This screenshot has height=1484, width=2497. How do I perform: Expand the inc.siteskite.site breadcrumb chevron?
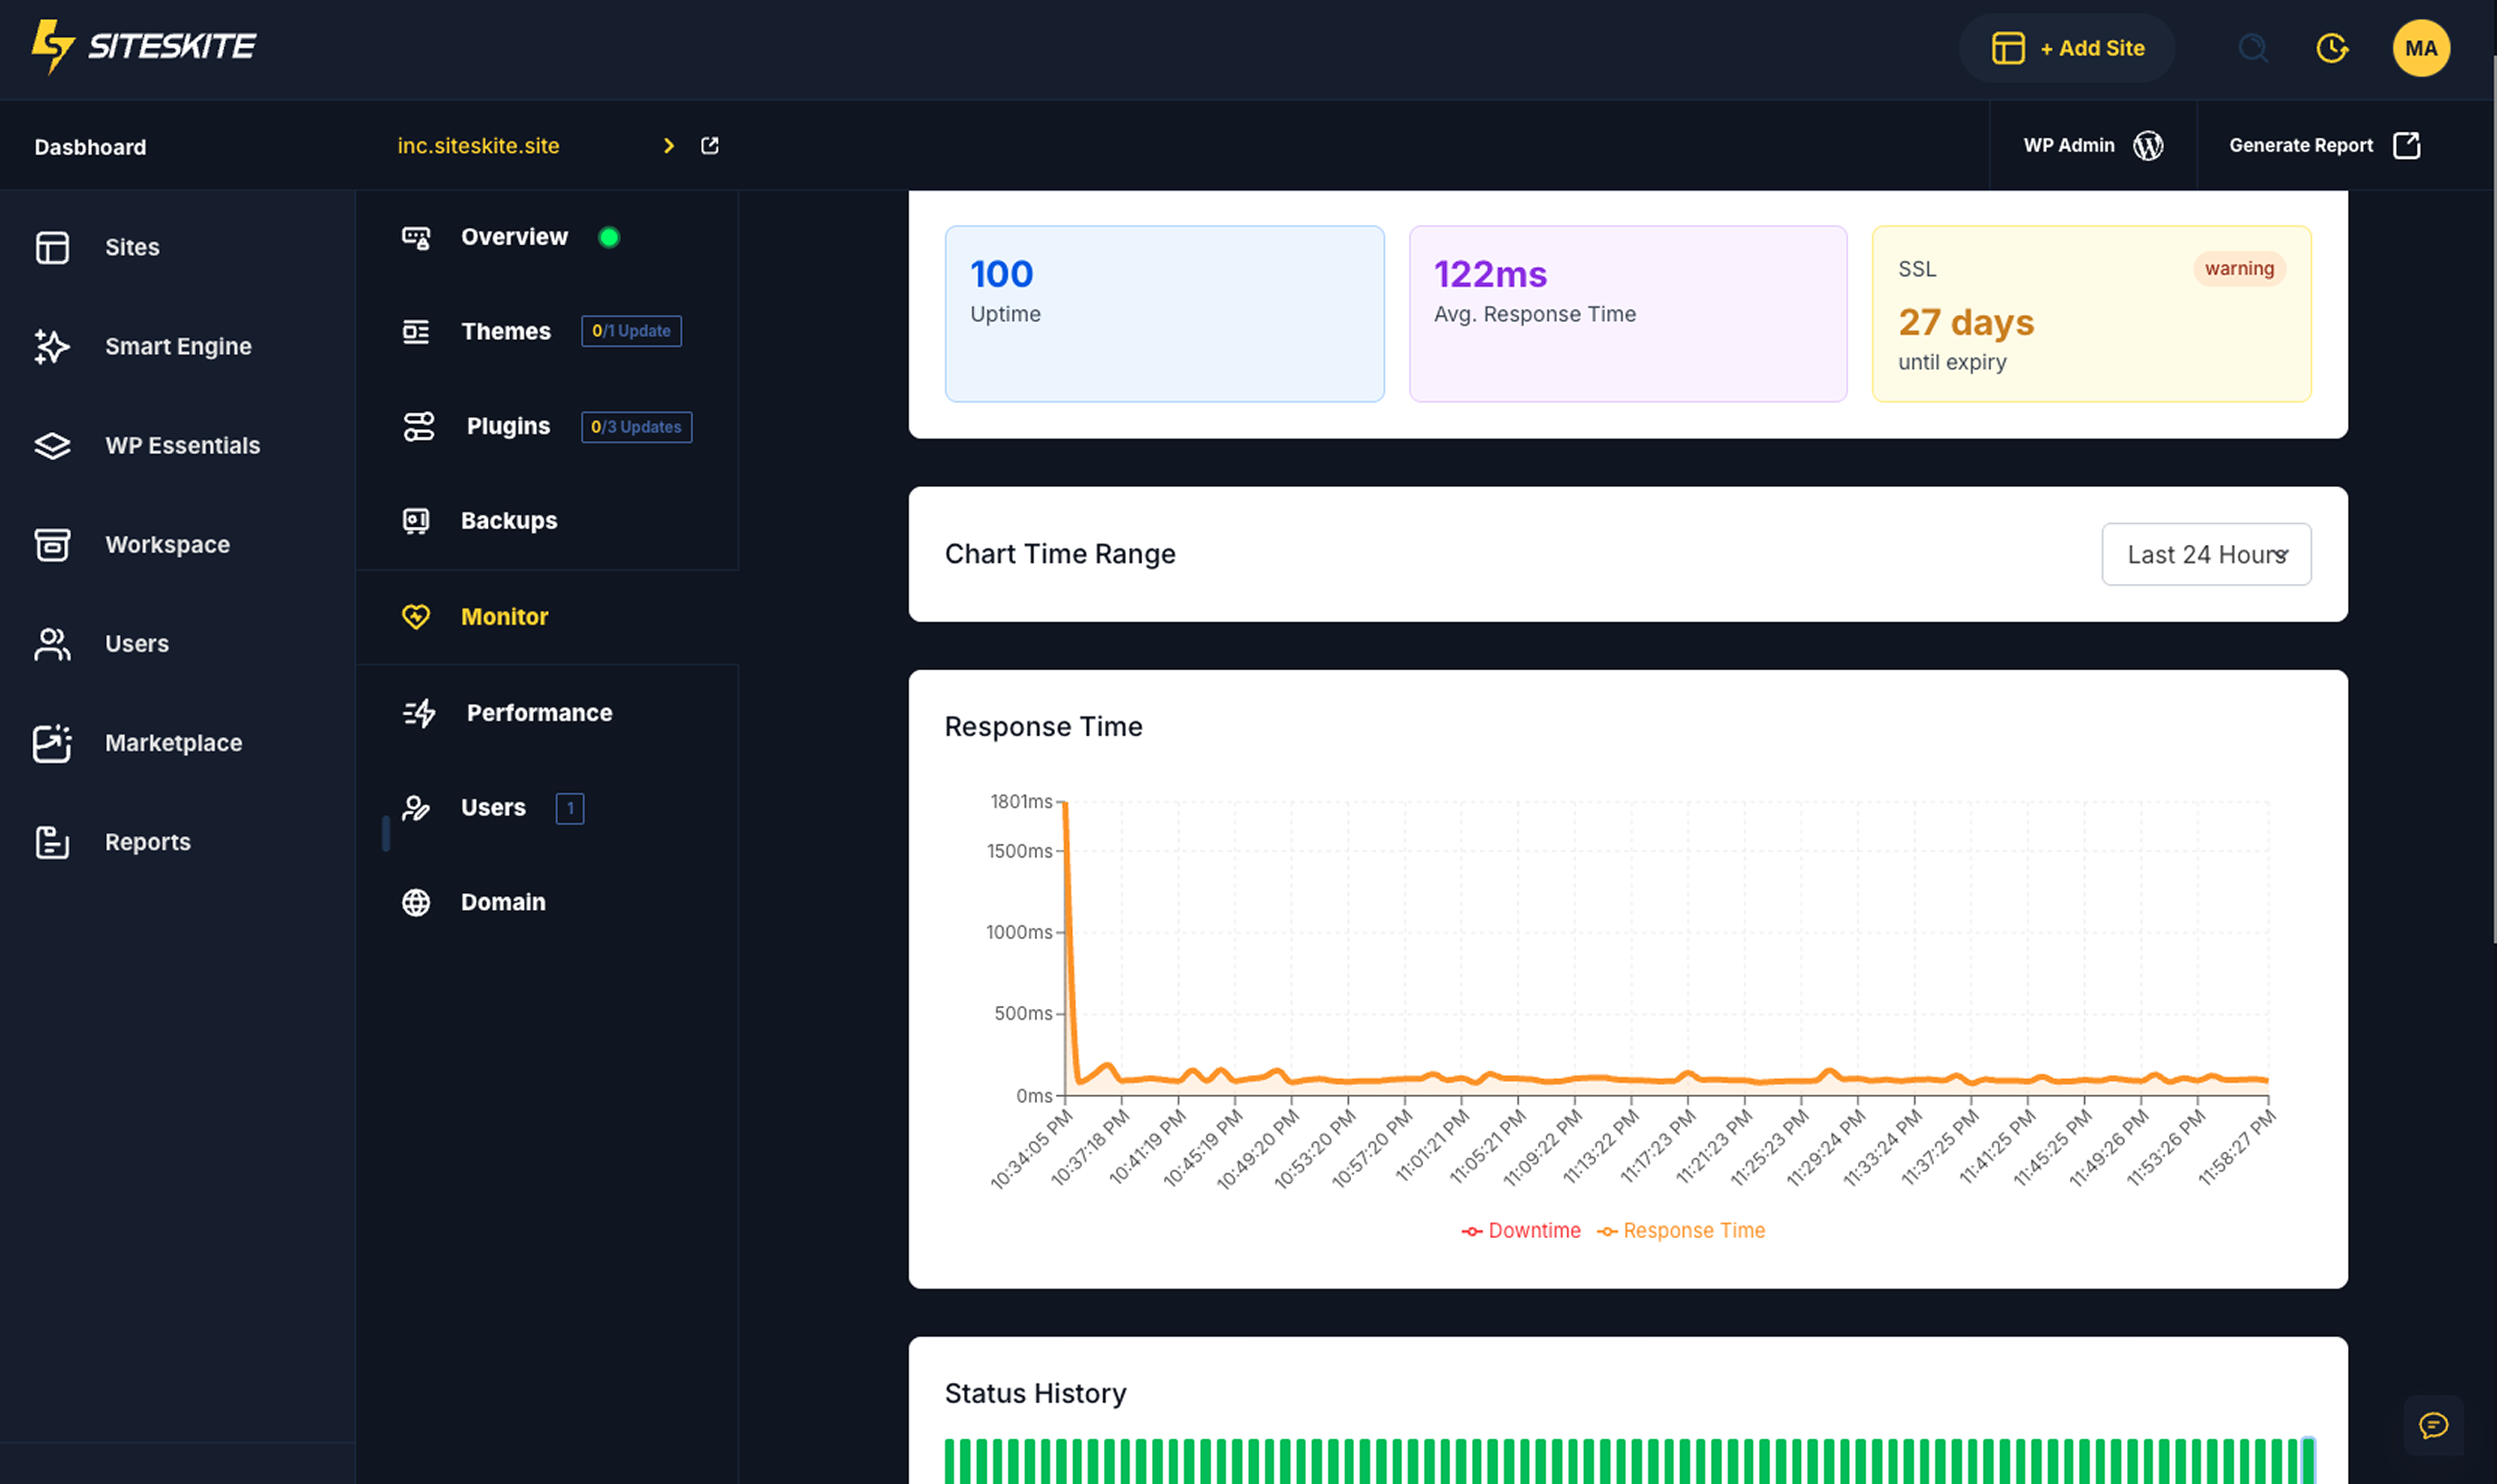click(668, 146)
